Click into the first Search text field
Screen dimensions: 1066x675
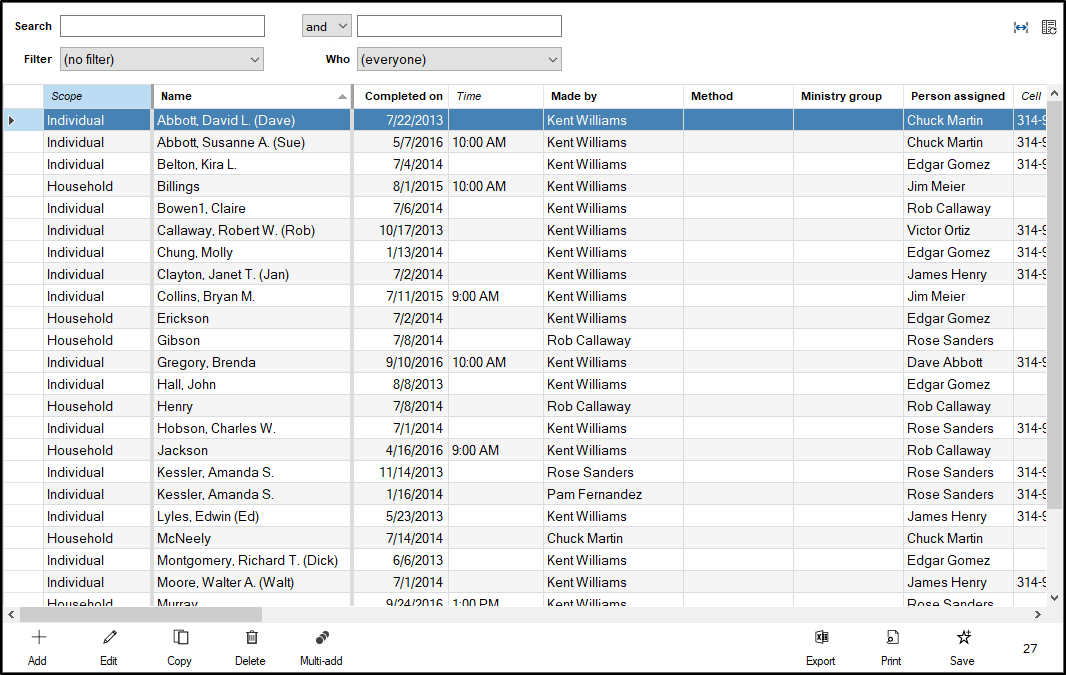click(162, 27)
